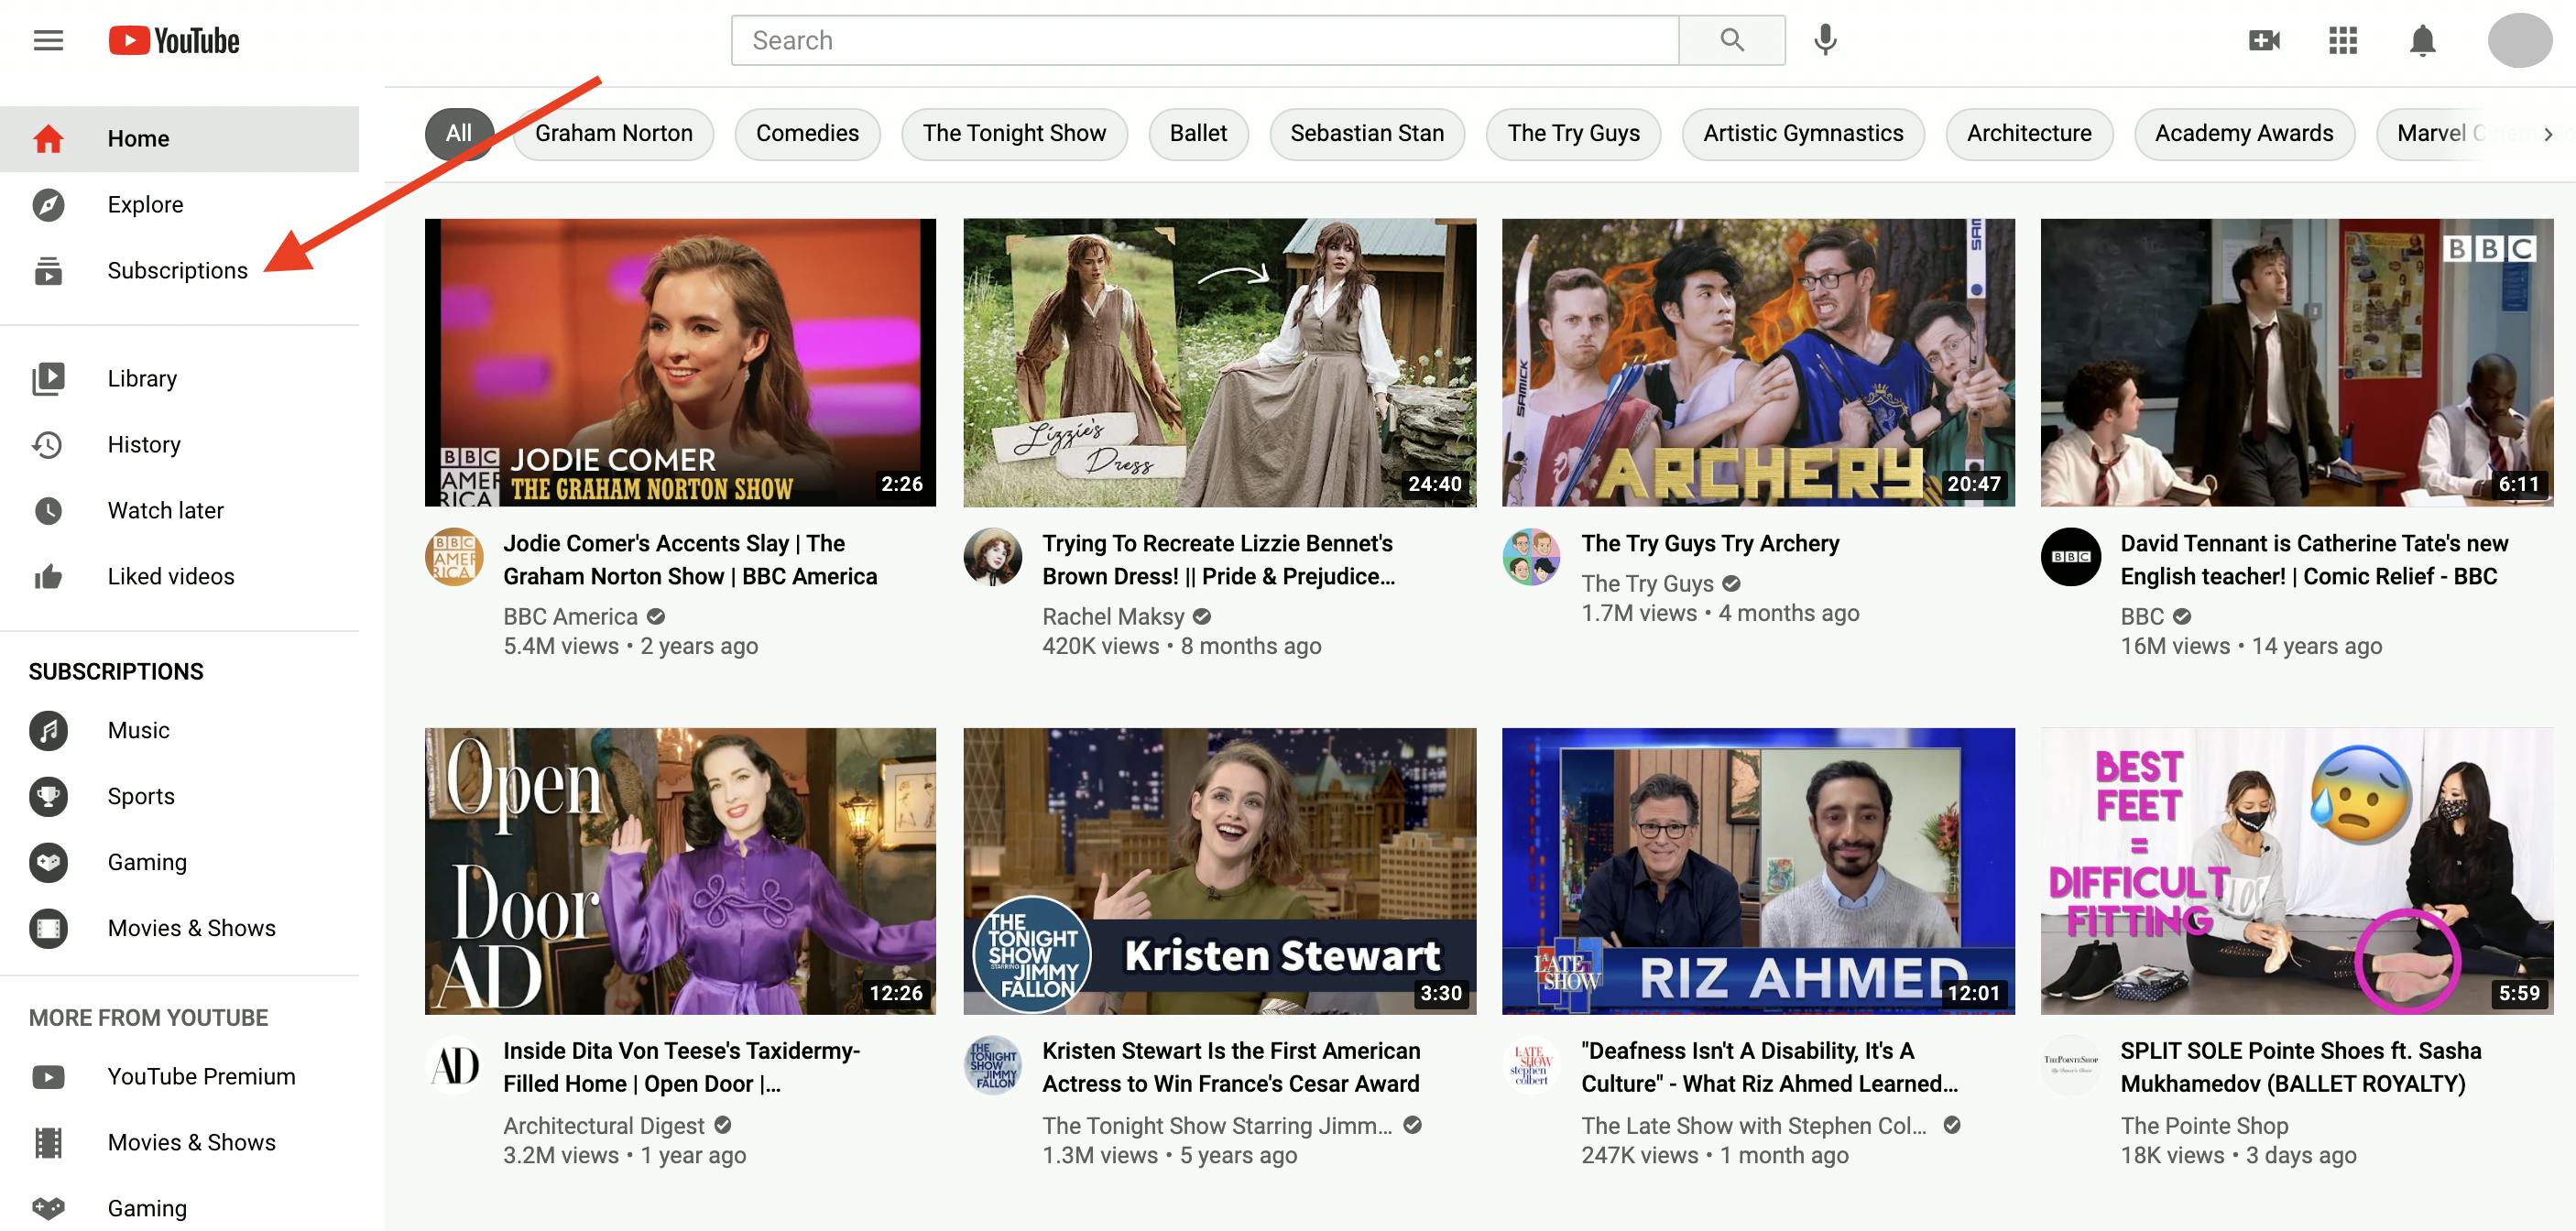Screen dimensions: 2576x1231
Task: Open the account avatar menu
Action: (2520, 40)
